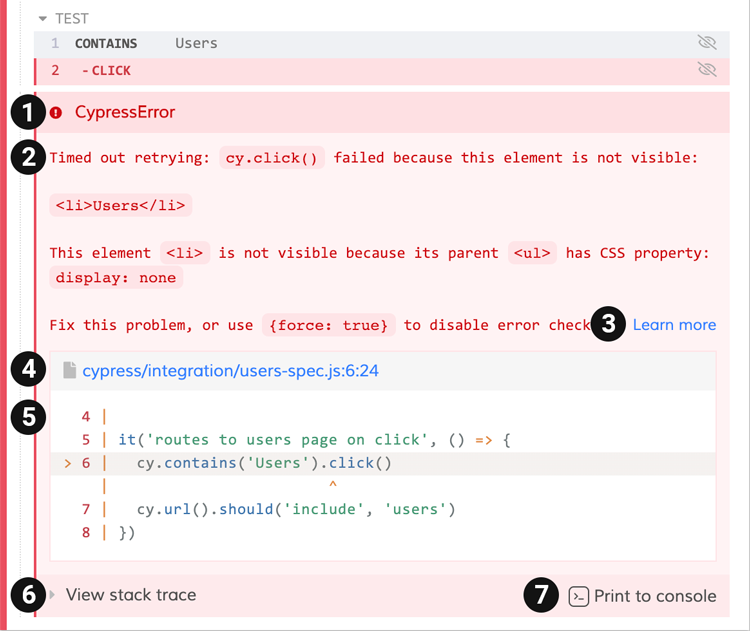Image resolution: width=750 pixels, height=631 pixels.
Task: Click numbered annotation badge 7
Action: (541, 596)
